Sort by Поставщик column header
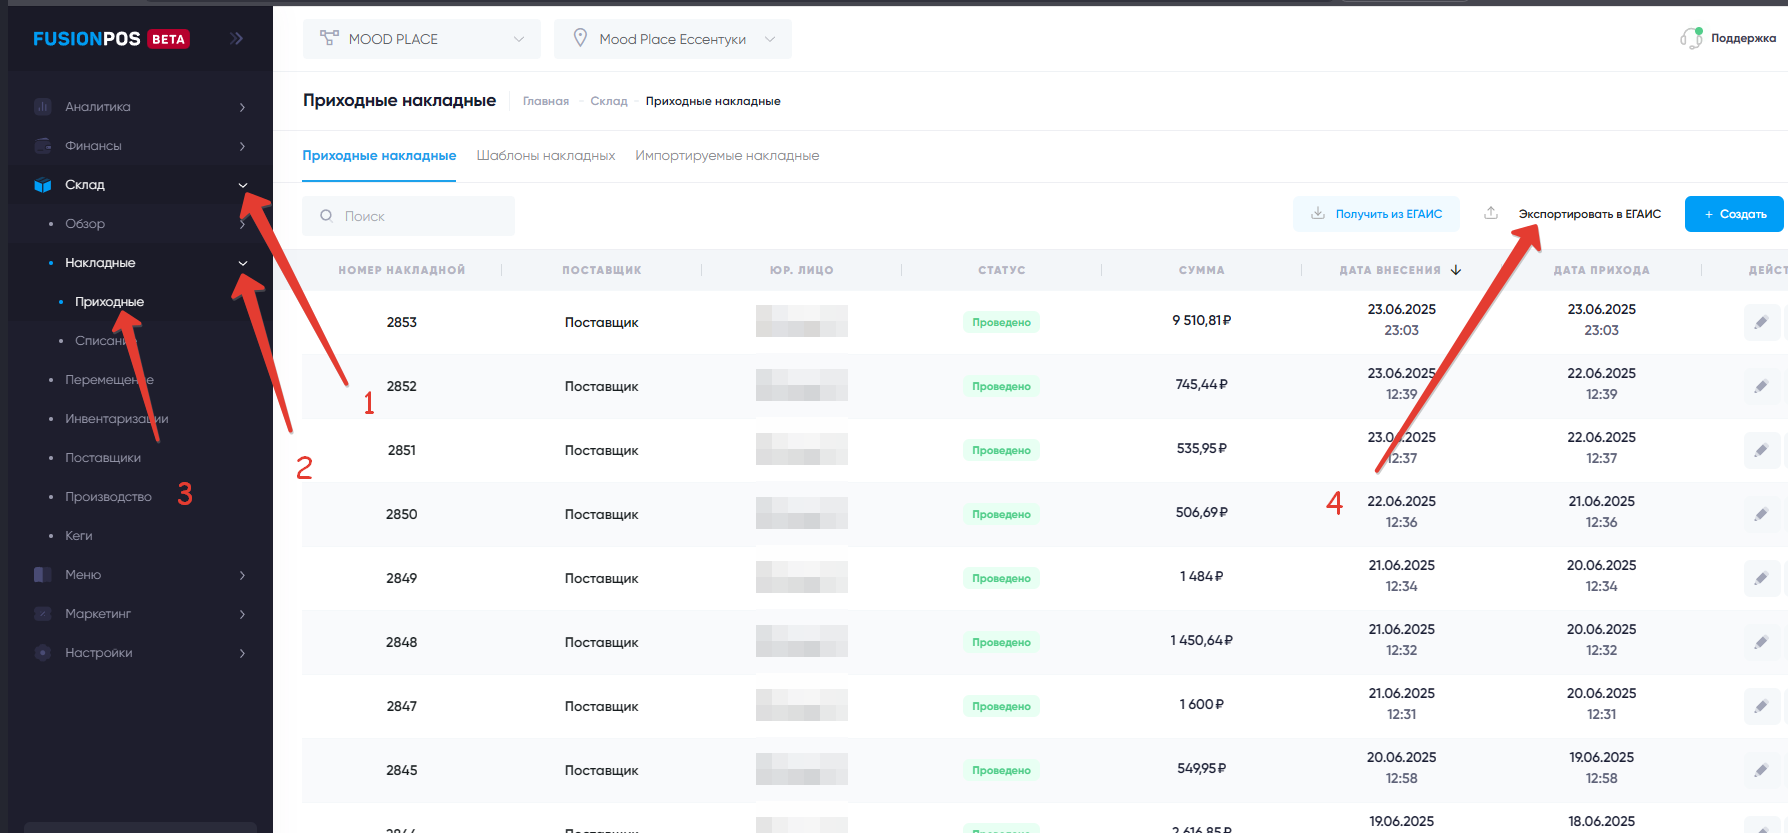 point(602,270)
